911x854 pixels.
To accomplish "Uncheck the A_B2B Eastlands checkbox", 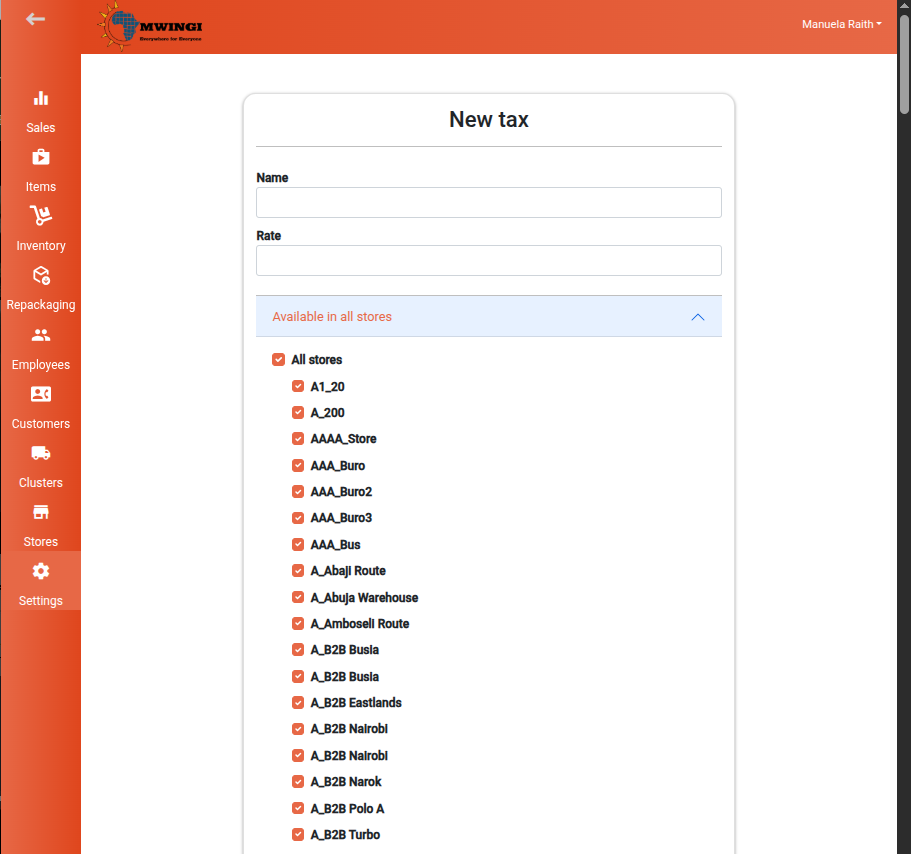I will pos(298,702).
